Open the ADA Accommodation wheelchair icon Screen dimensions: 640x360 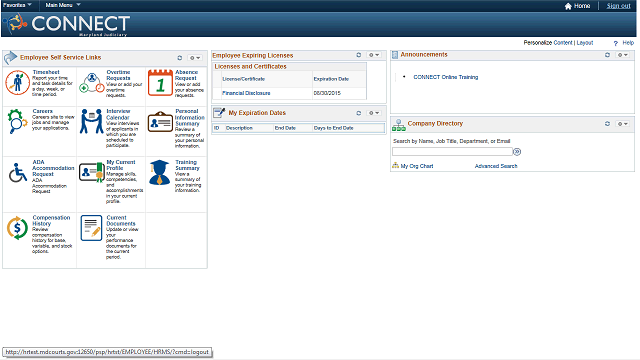[x=18, y=173]
